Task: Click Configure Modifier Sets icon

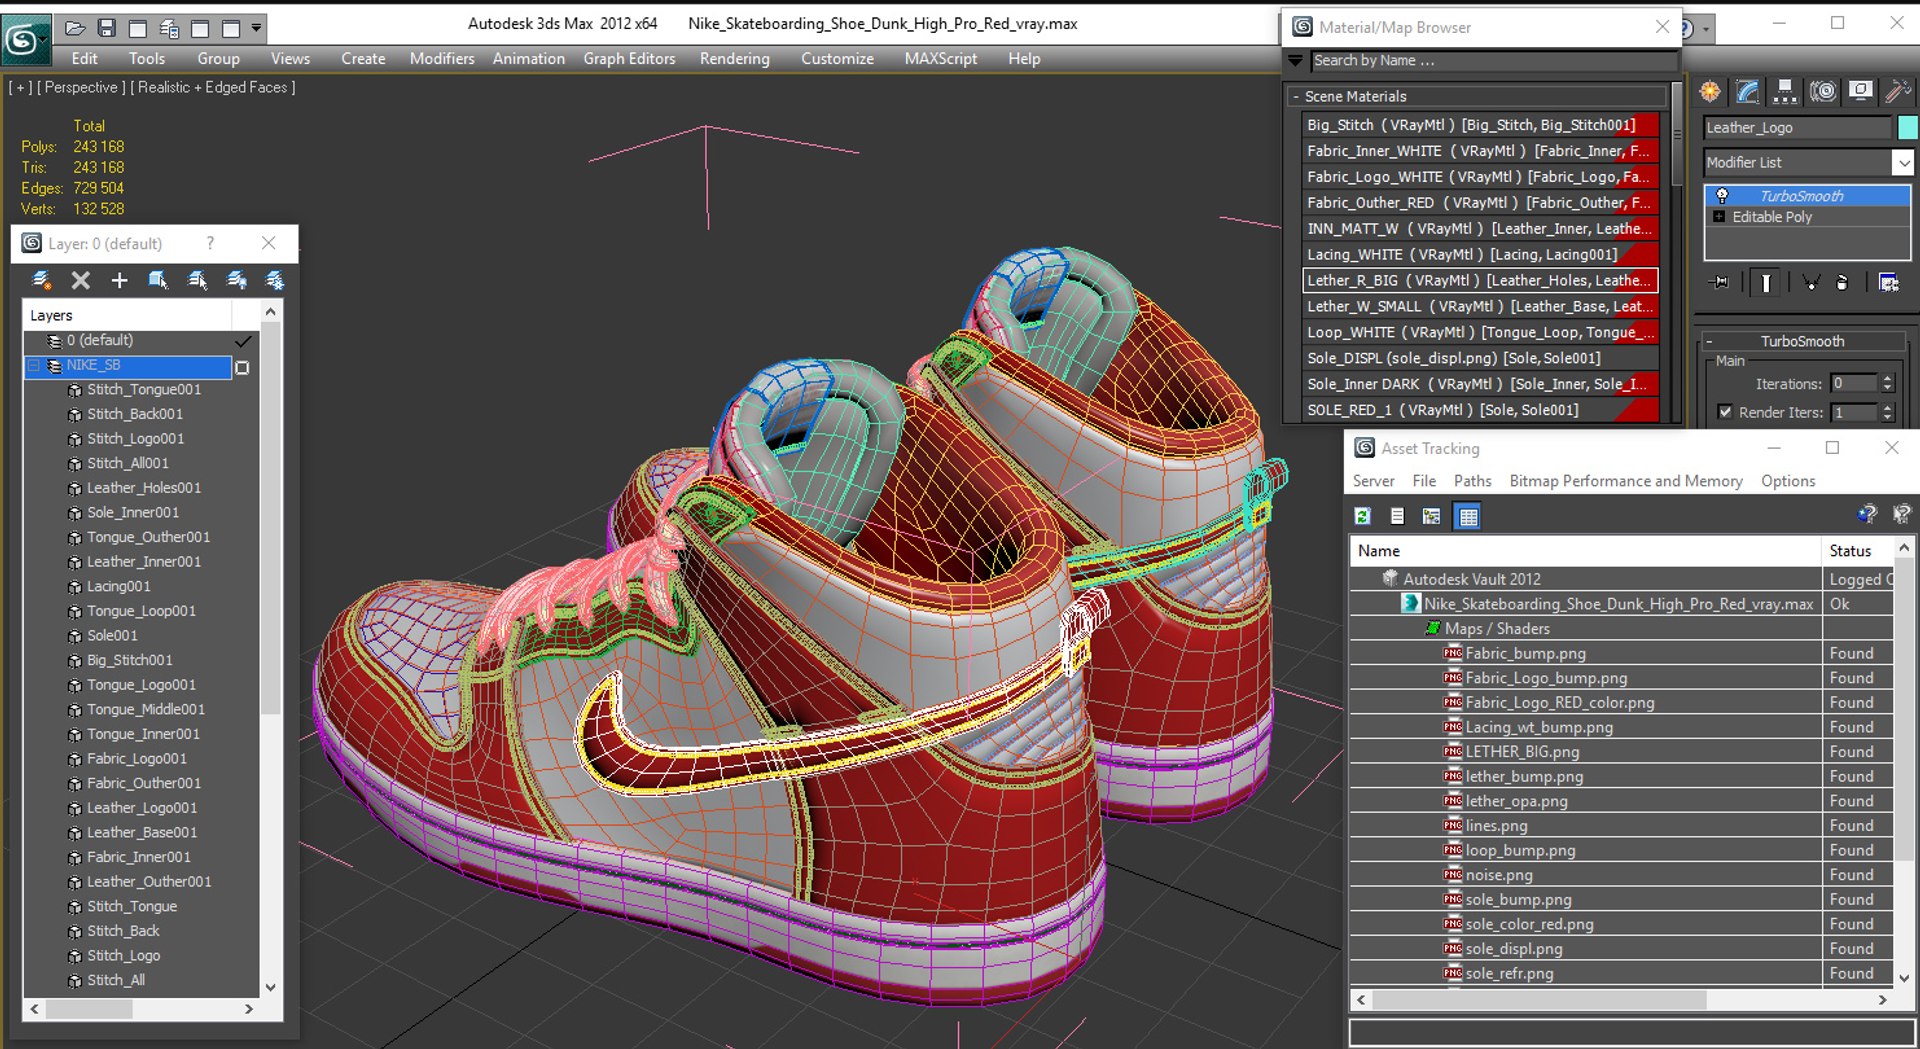Action: (x=1888, y=283)
